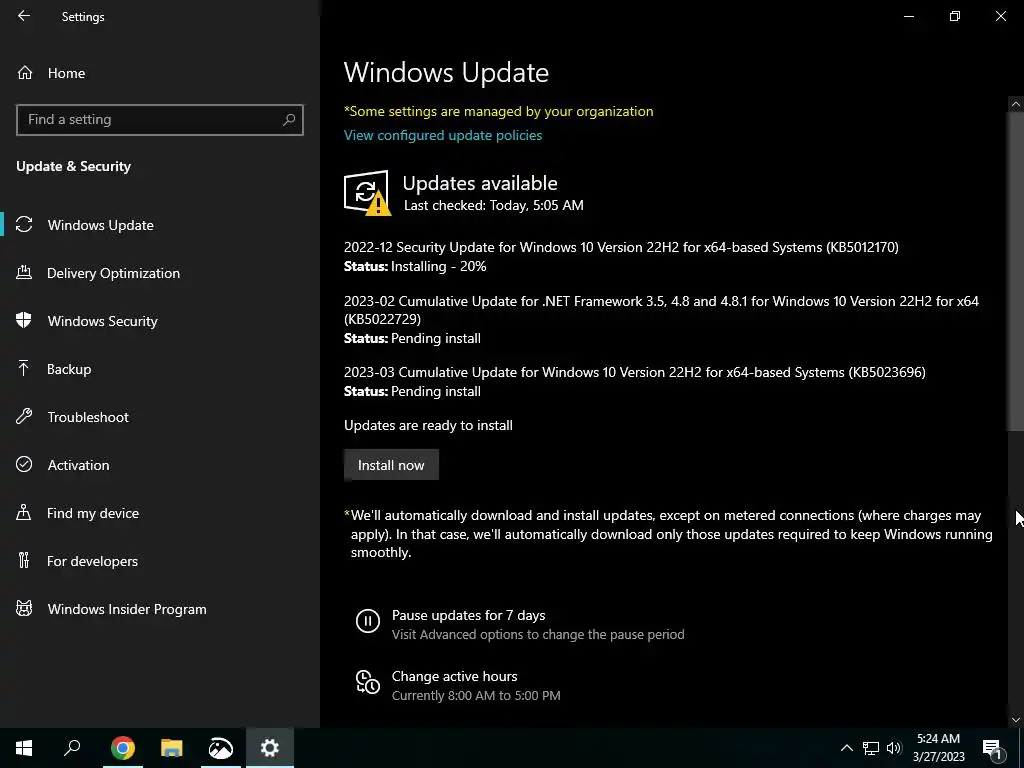Open Troubleshoot settings
Viewport: 1024px width, 768px height.
coord(160,417)
